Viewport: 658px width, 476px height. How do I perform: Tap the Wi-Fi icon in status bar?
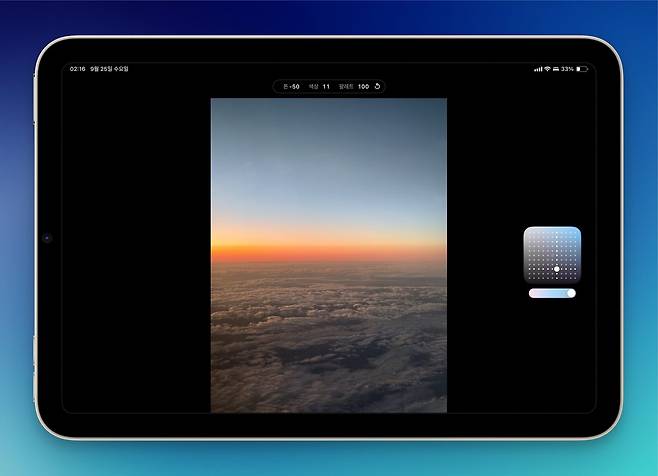click(x=547, y=69)
